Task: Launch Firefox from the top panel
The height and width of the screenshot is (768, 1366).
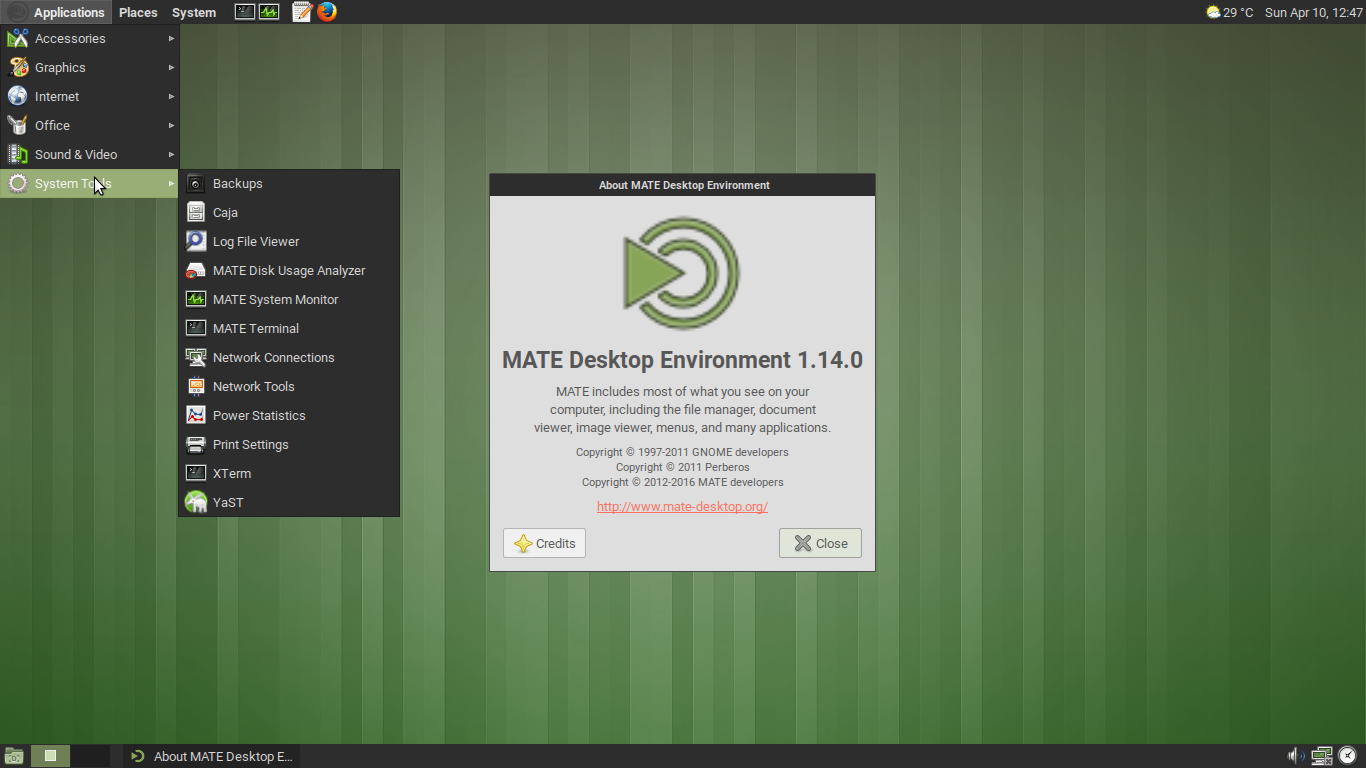Action: point(327,12)
